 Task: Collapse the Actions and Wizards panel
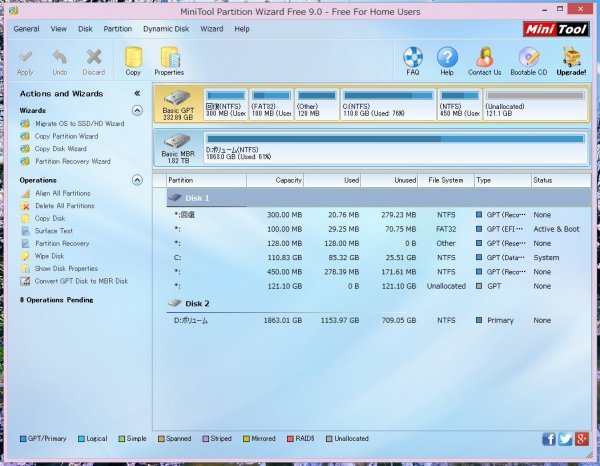tap(137, 93)
